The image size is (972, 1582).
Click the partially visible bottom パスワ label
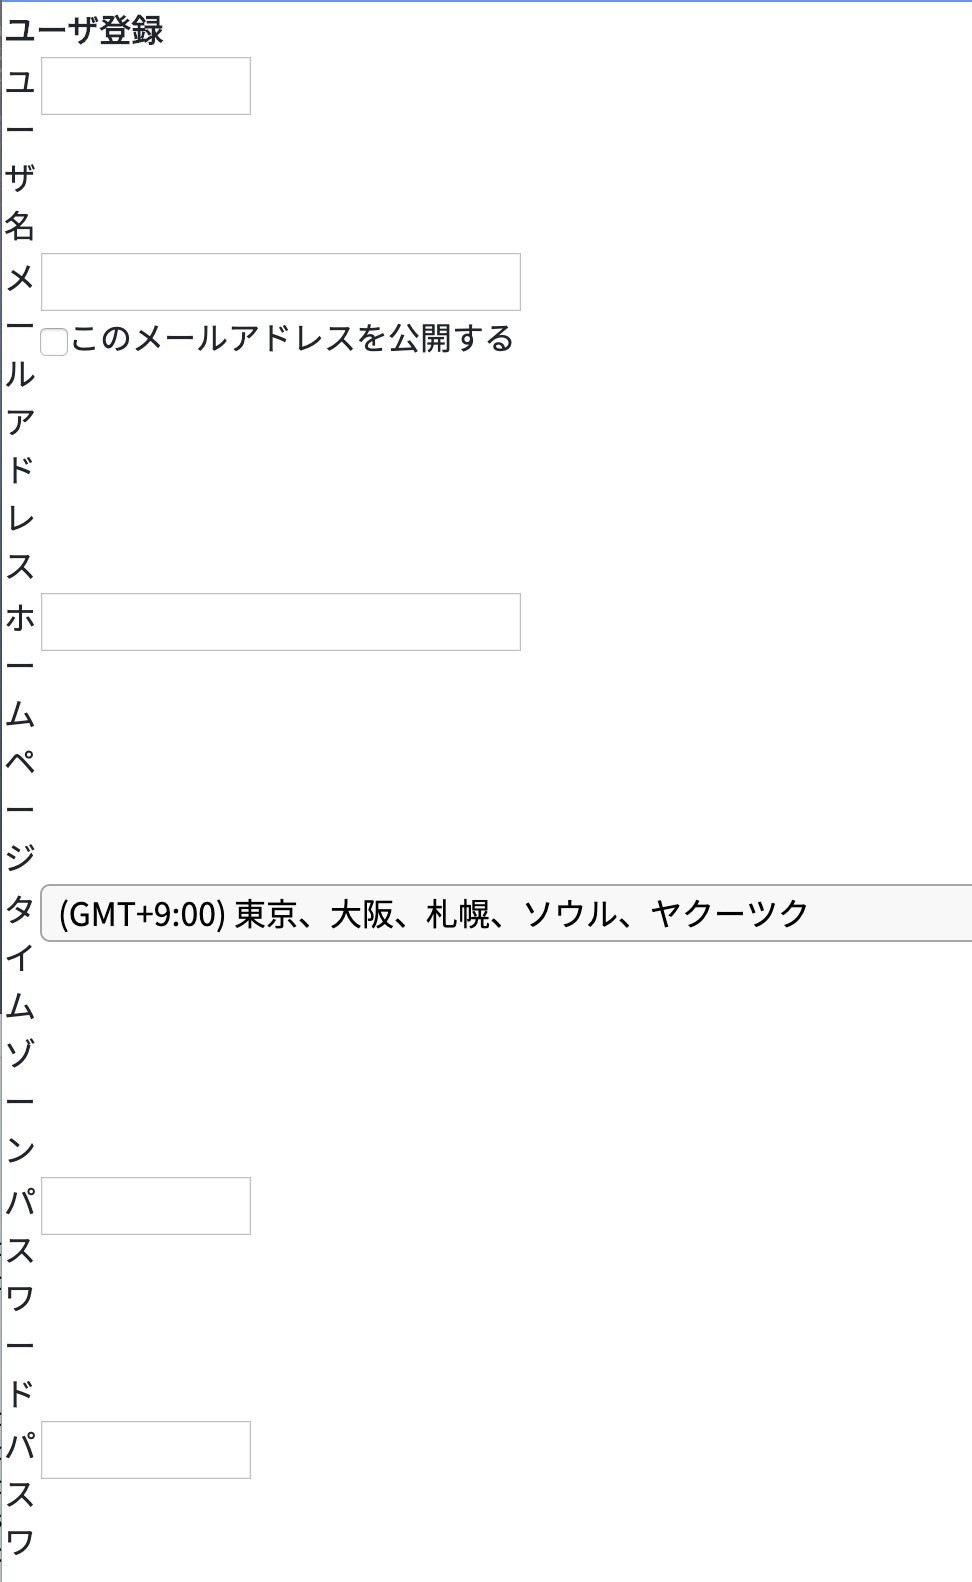20,1494
